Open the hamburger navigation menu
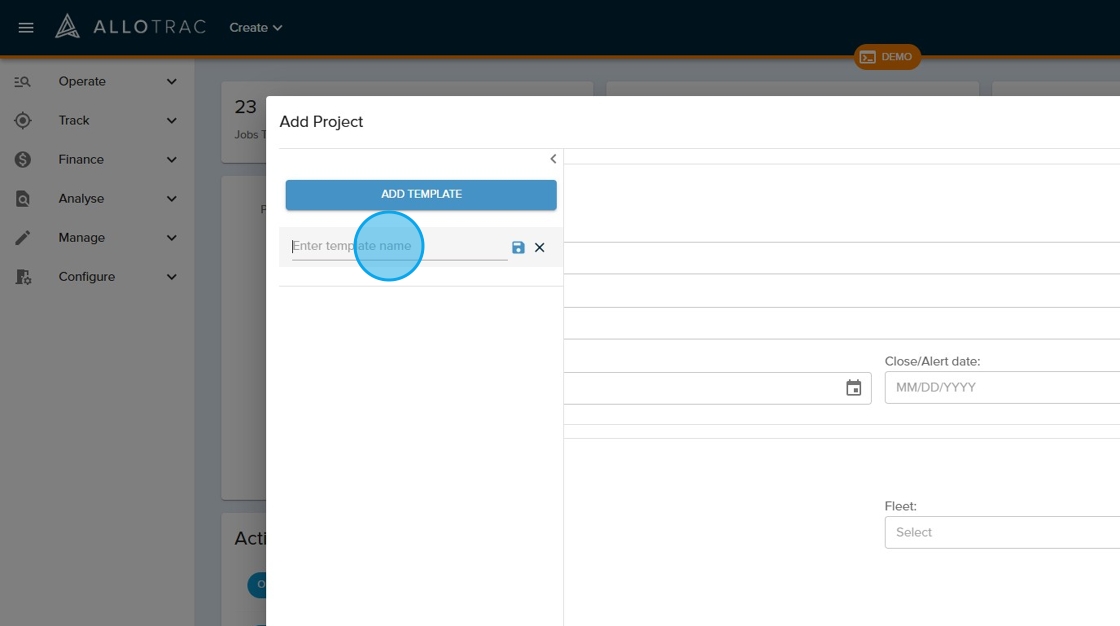The image size is (1120, 626). click(26, 28)
